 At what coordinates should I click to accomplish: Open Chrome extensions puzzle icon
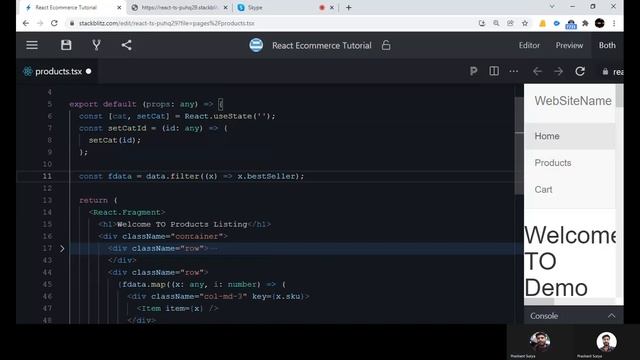pyautogui.click(x=585, y=23)
